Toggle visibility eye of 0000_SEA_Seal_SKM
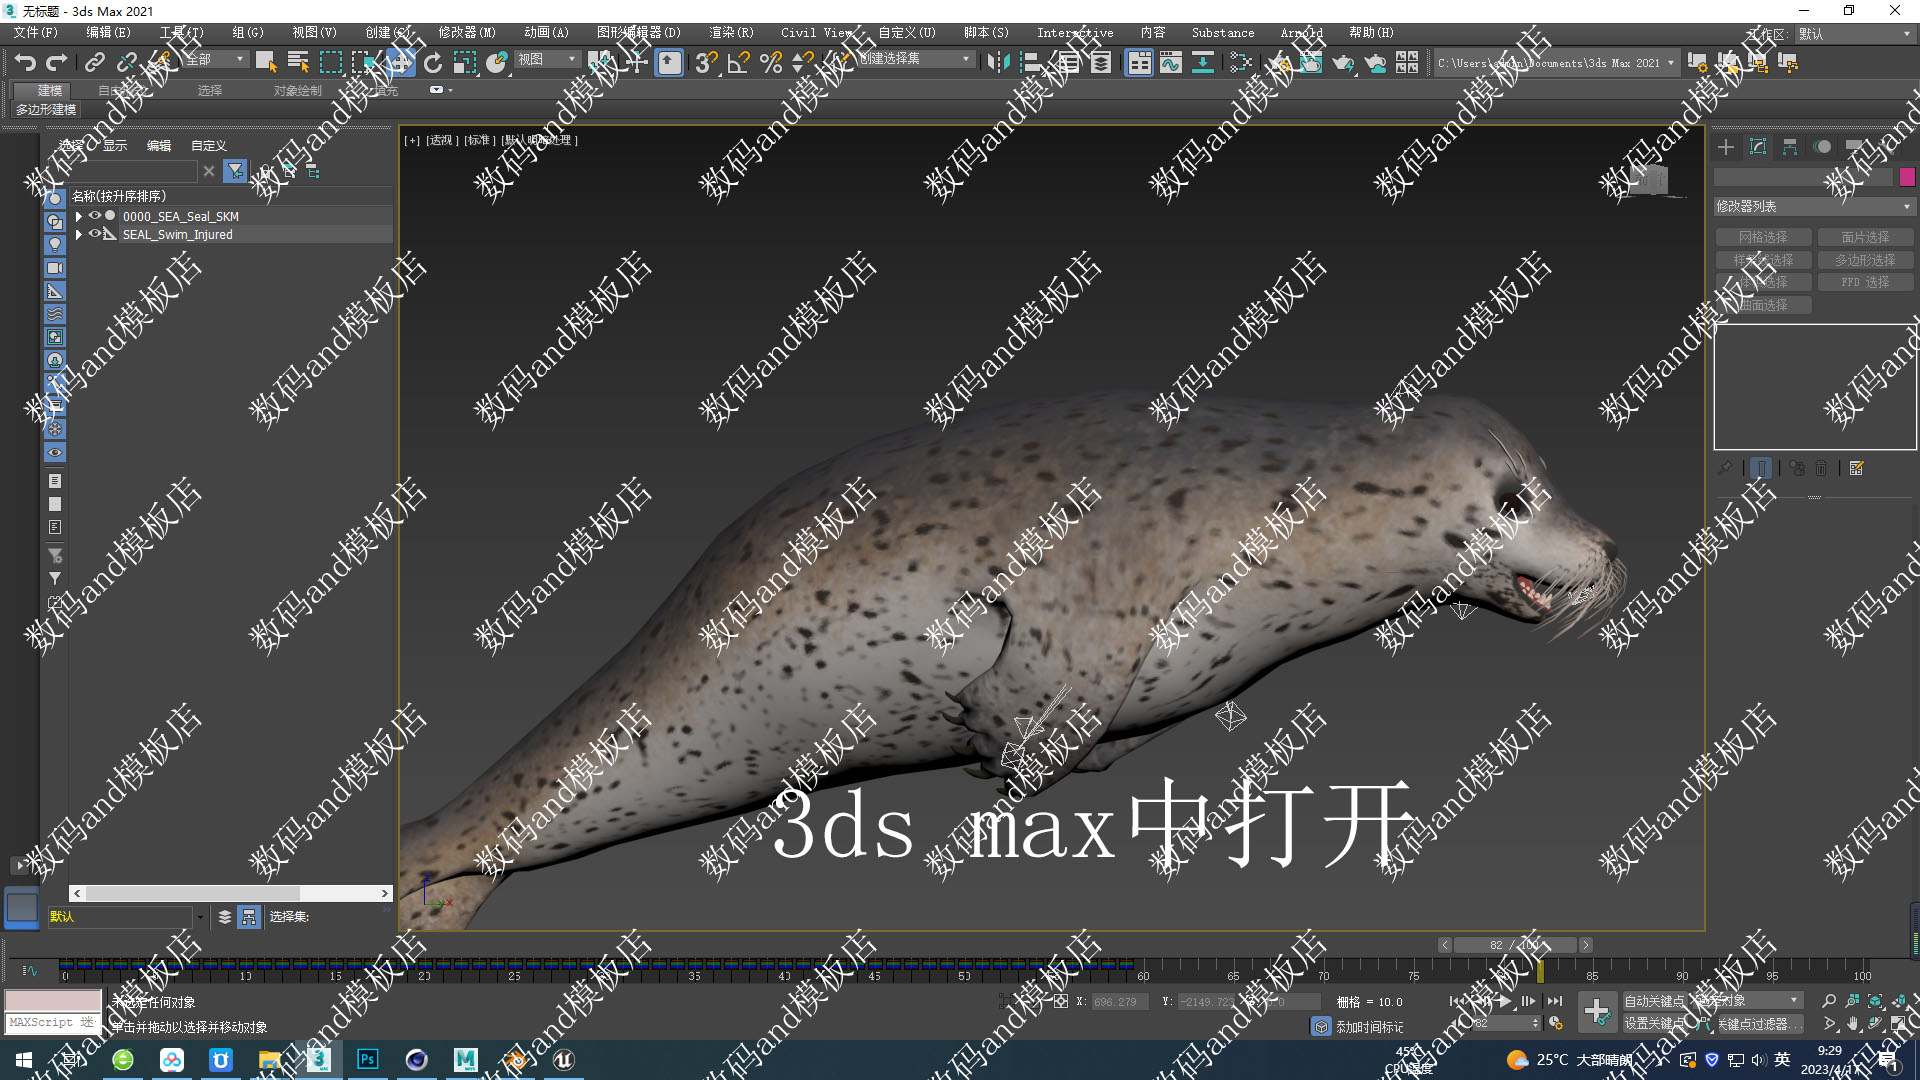 click(x=94, y=216)
